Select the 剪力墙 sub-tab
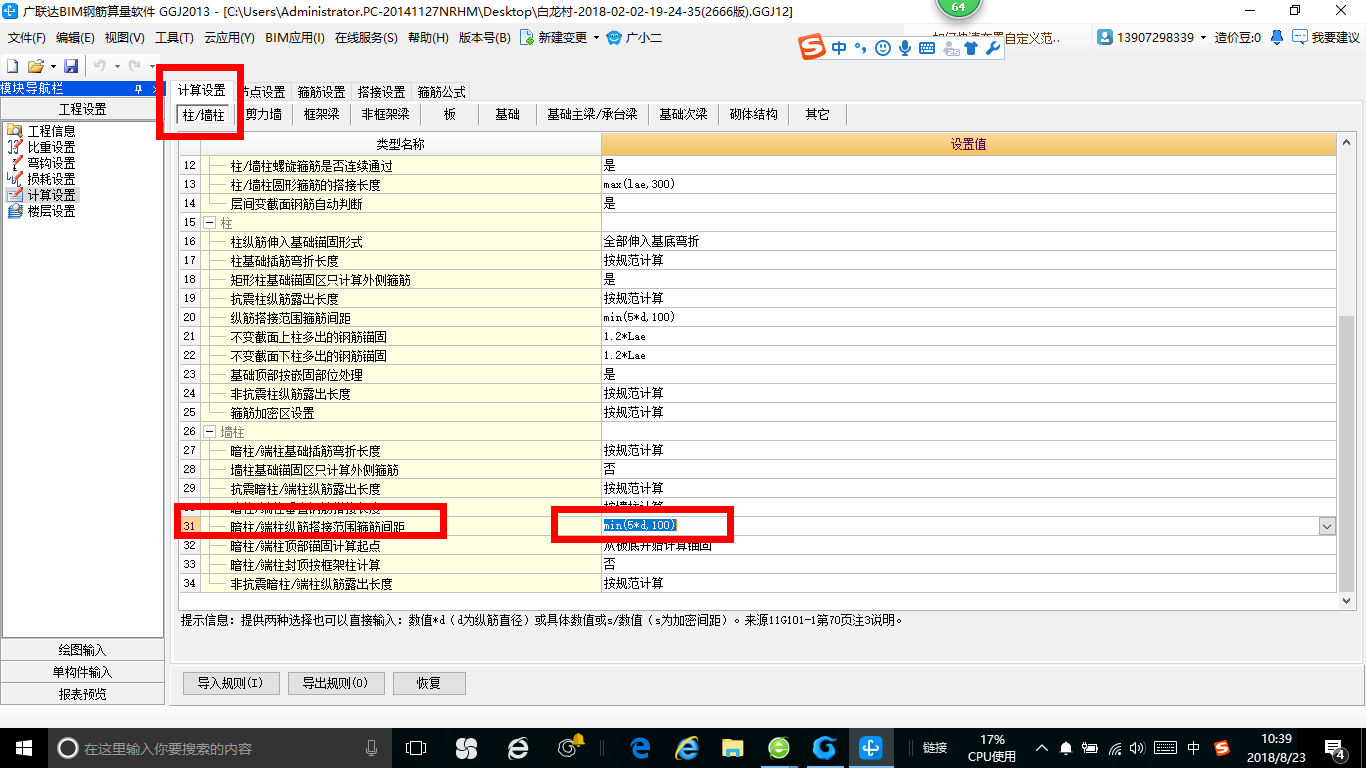 tap(264, 115)
